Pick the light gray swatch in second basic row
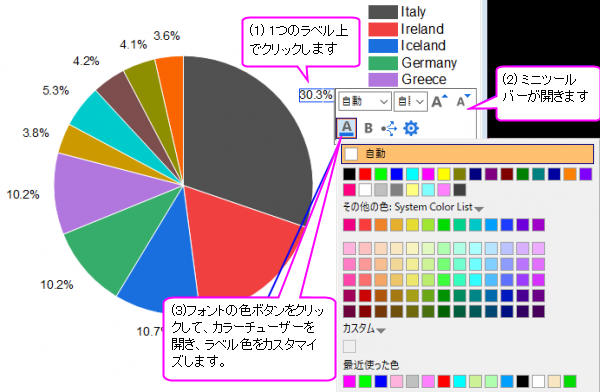The height and width of the screenshot is (392, 600). 381,189
